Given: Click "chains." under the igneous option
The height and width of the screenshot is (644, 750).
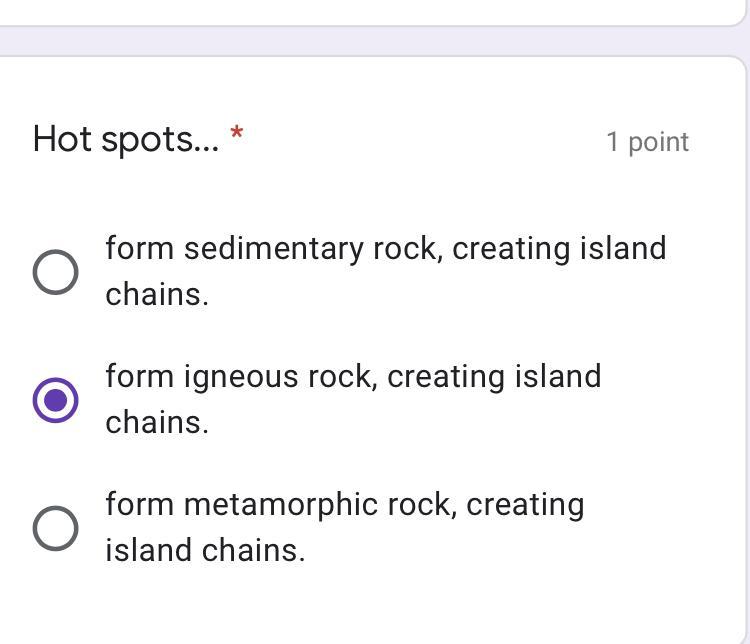Looking at the screenshot, I should tap(157, 422).
